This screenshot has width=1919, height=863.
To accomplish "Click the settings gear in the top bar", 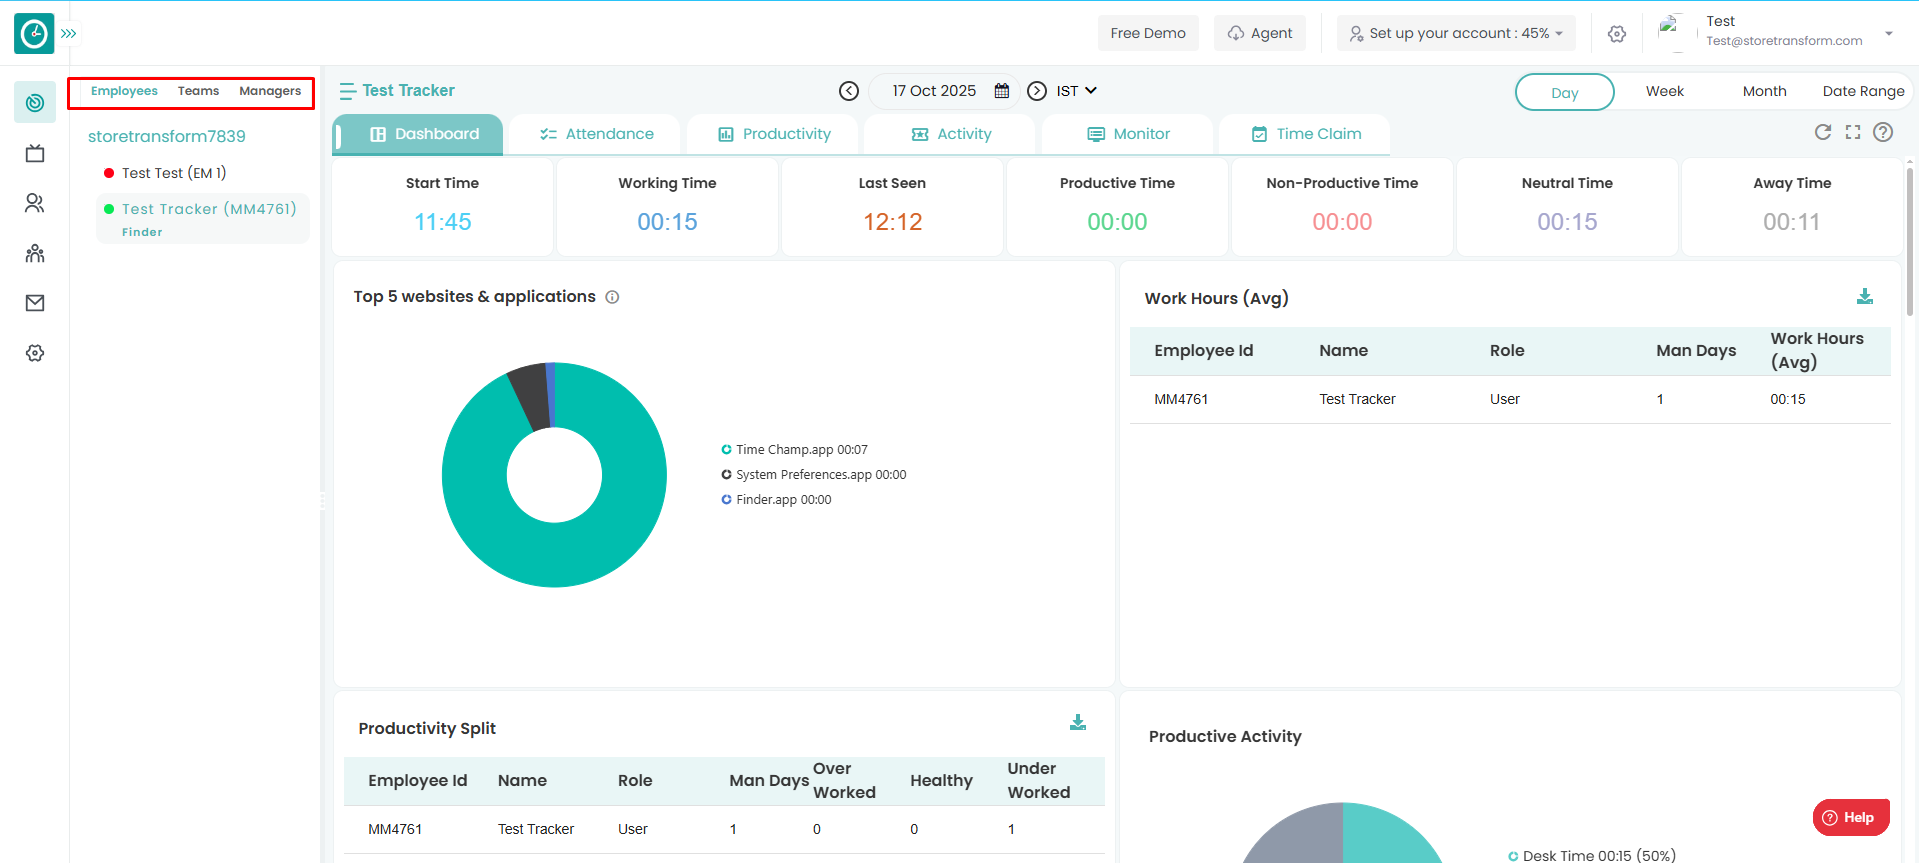I will pyautogui.click(x=1617, y=34).
